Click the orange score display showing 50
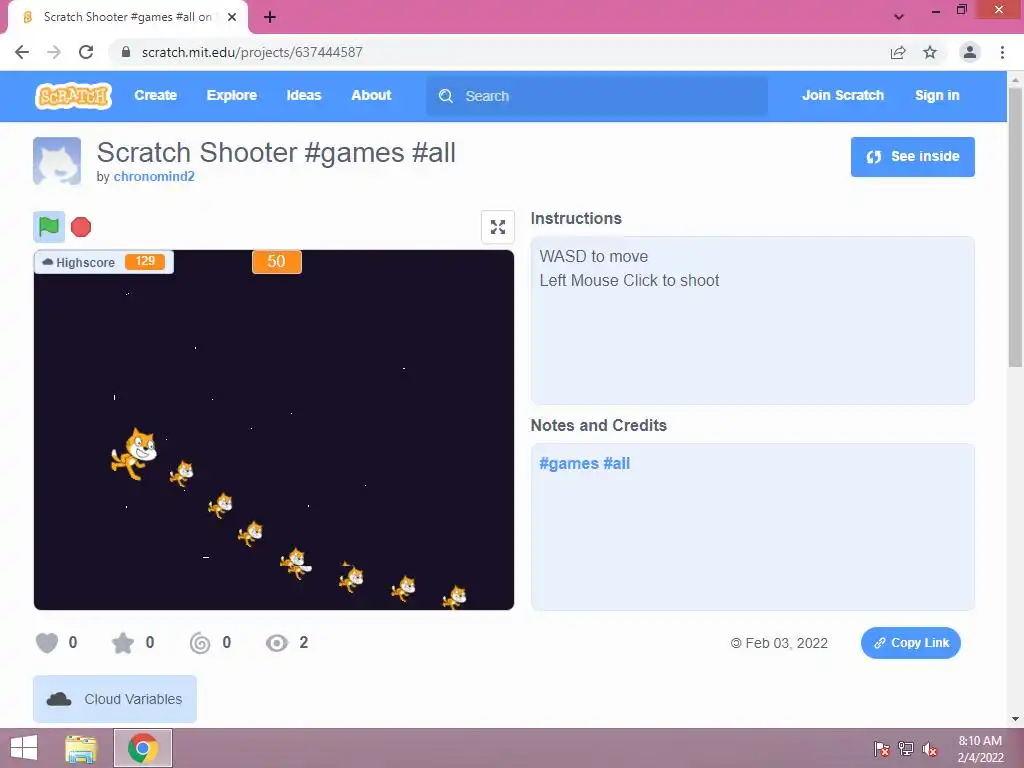This screenshot has height=768, width=1024. pos(277,262)
